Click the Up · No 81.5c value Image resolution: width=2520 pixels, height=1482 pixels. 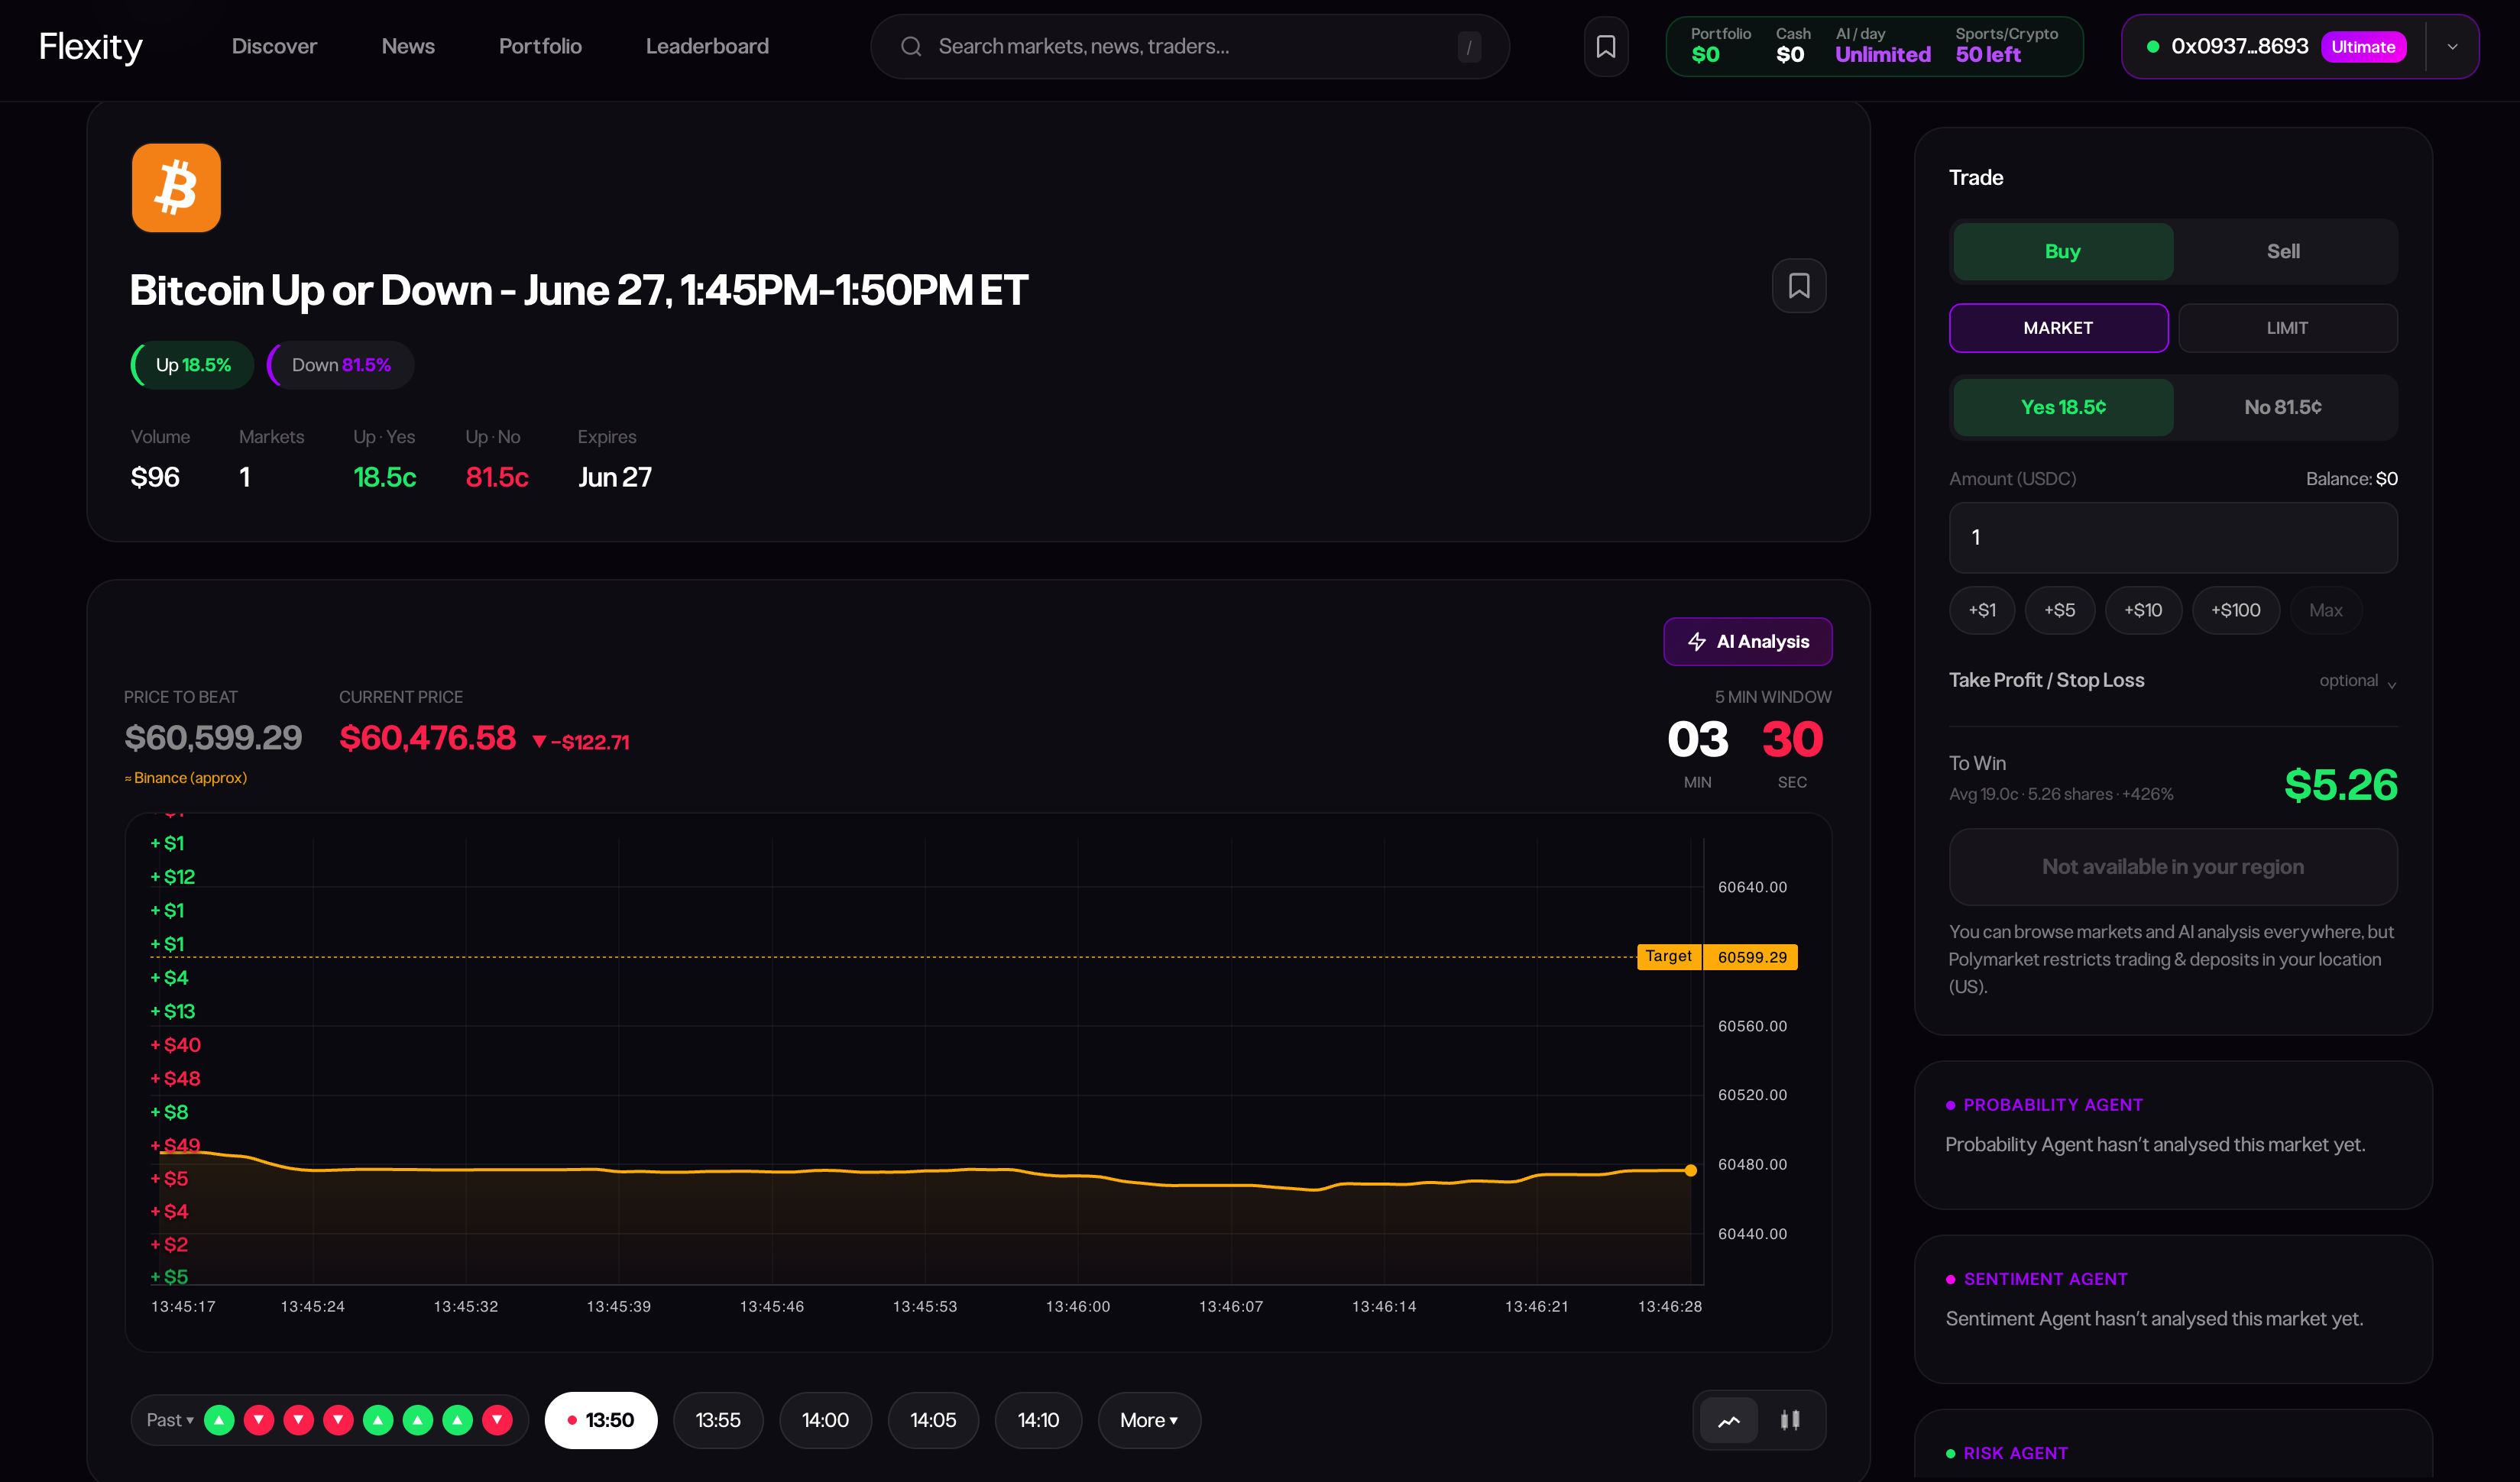tap(497, 478)
